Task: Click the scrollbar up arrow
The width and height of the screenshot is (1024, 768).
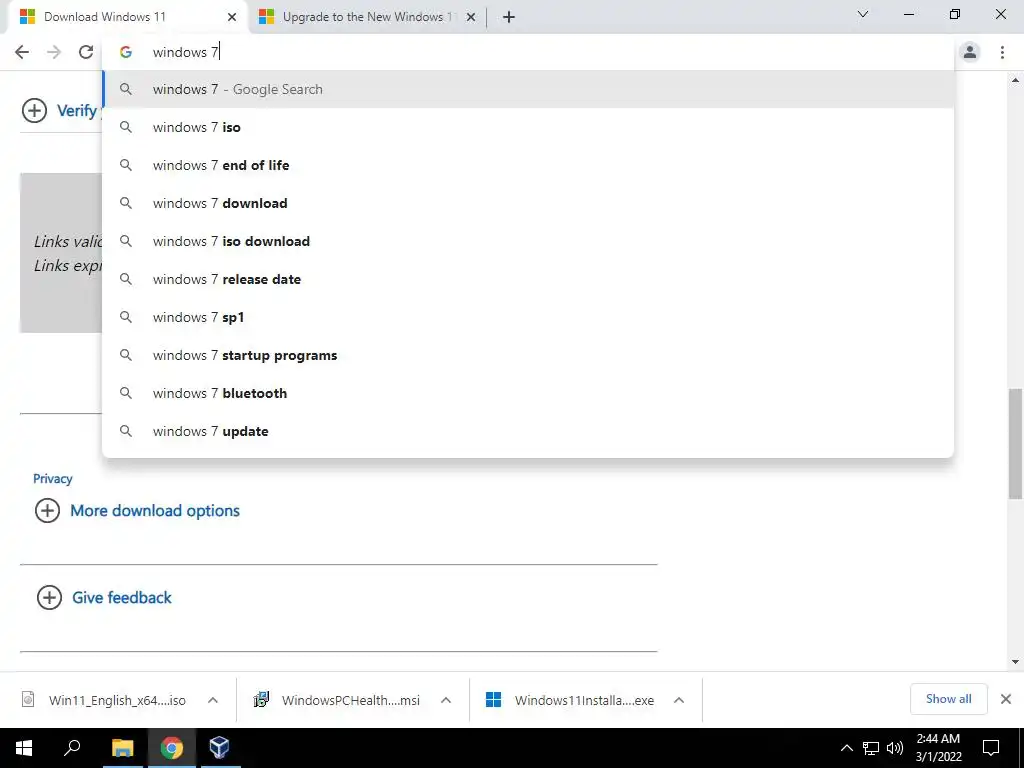Action: [1015, 80]
